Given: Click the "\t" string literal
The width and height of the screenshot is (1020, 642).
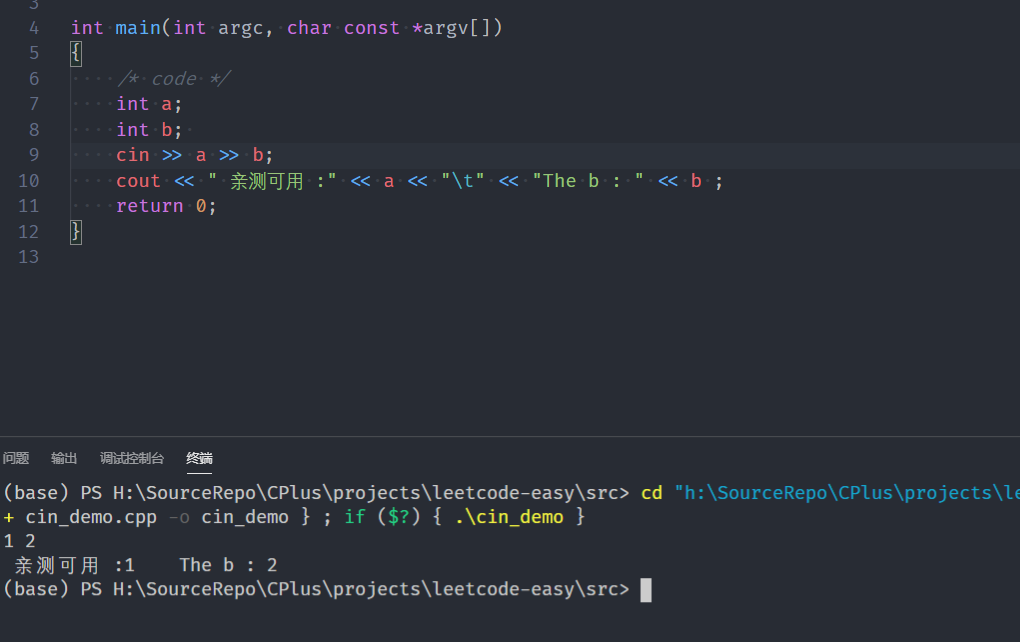Looking at the screenshot, I should [463, 181].
